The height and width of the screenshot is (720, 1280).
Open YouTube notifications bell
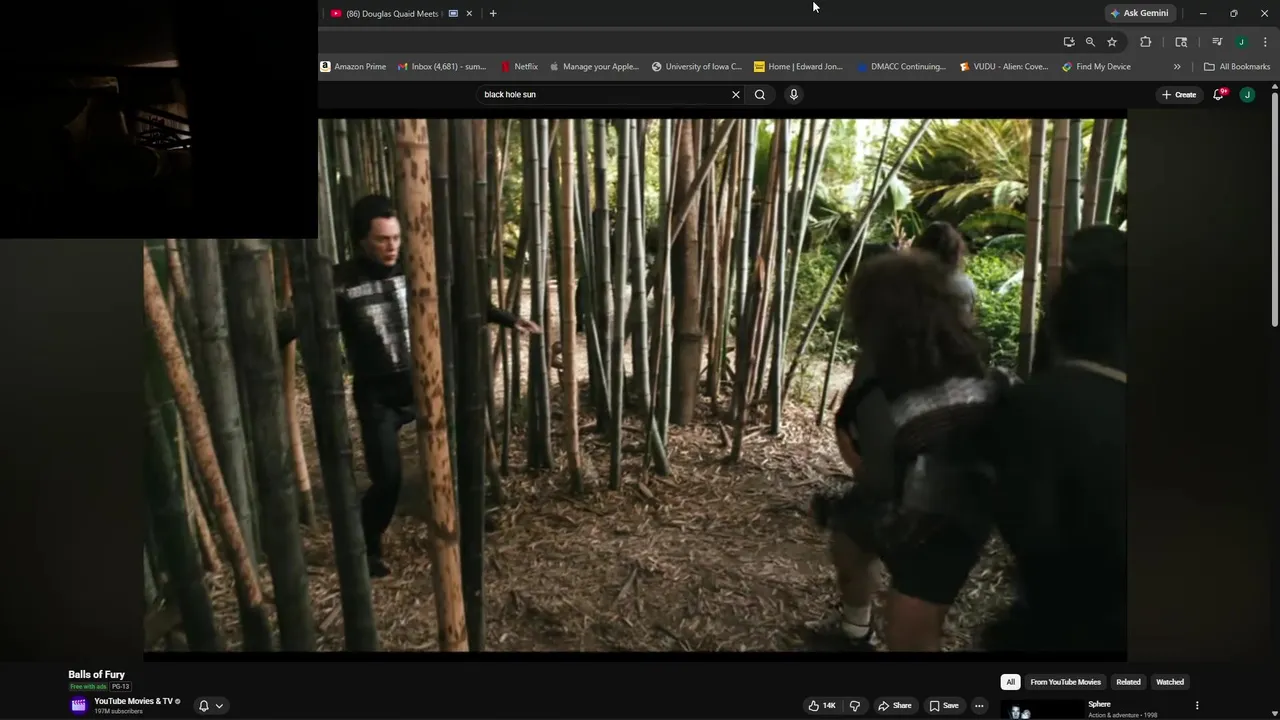(1219, 94)
